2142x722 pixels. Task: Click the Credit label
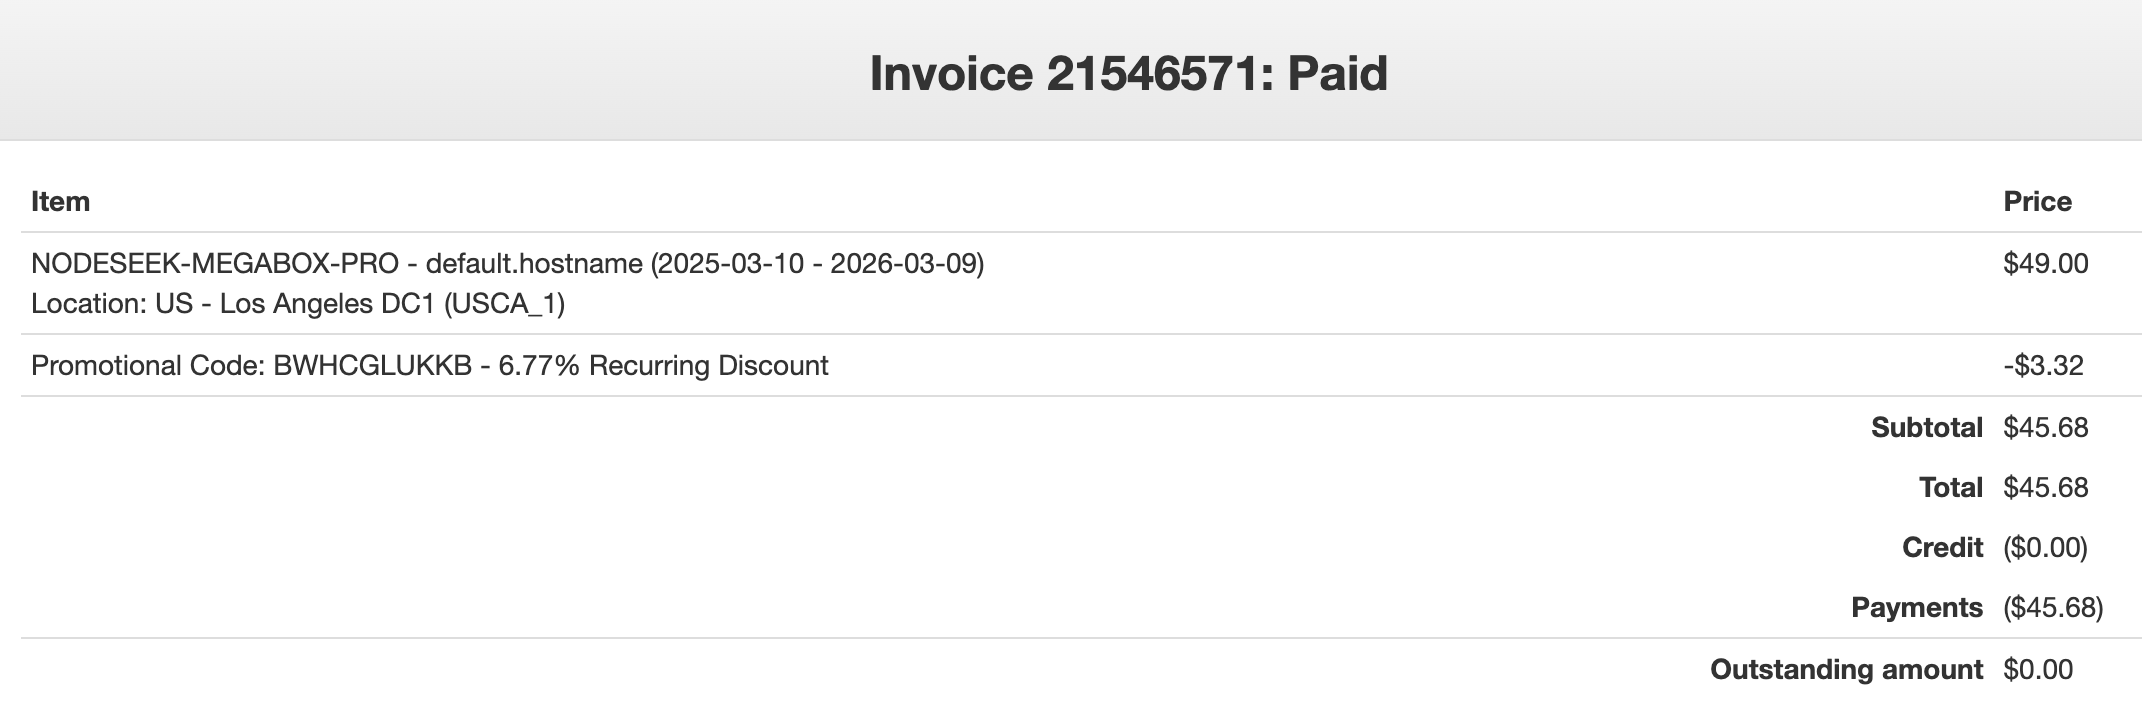(1942, 547)
